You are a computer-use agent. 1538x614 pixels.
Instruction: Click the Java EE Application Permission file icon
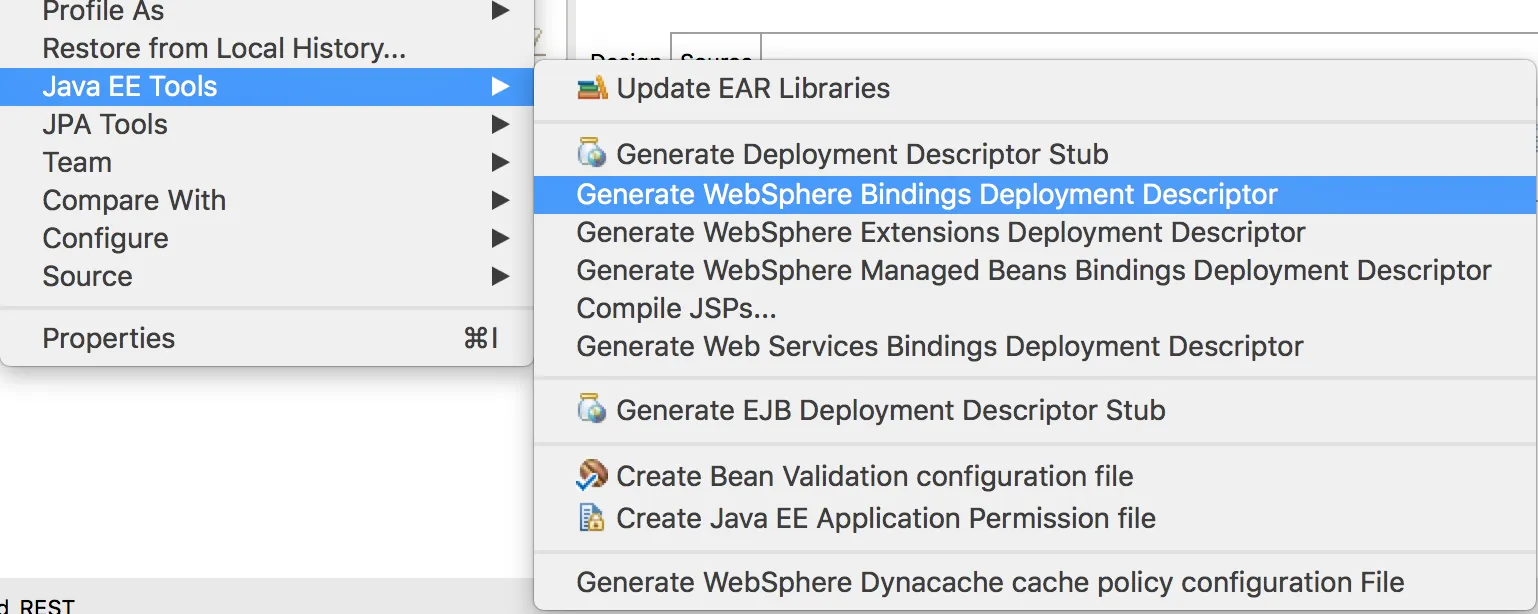click(x=592, y=518)
